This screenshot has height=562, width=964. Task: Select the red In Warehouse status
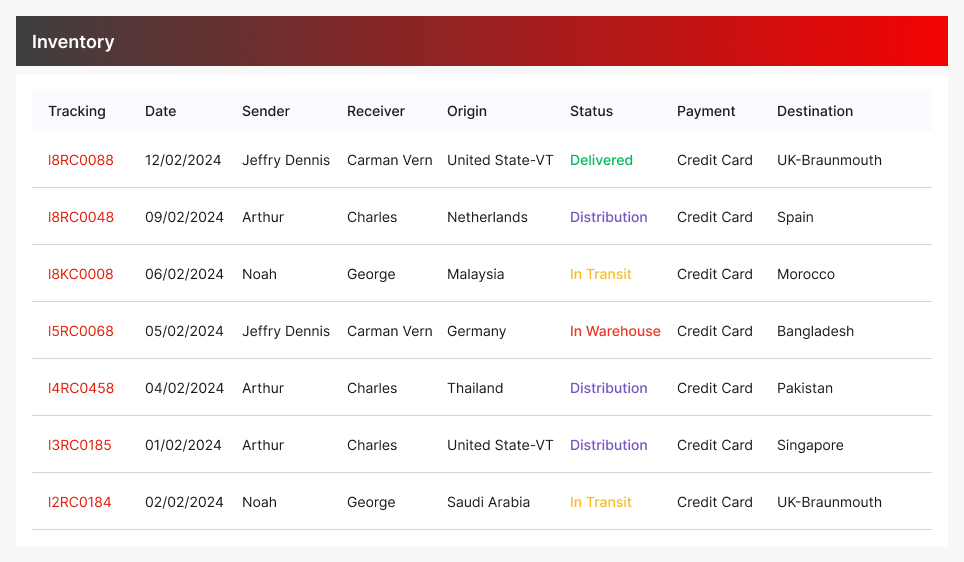(x=615, y=331)
